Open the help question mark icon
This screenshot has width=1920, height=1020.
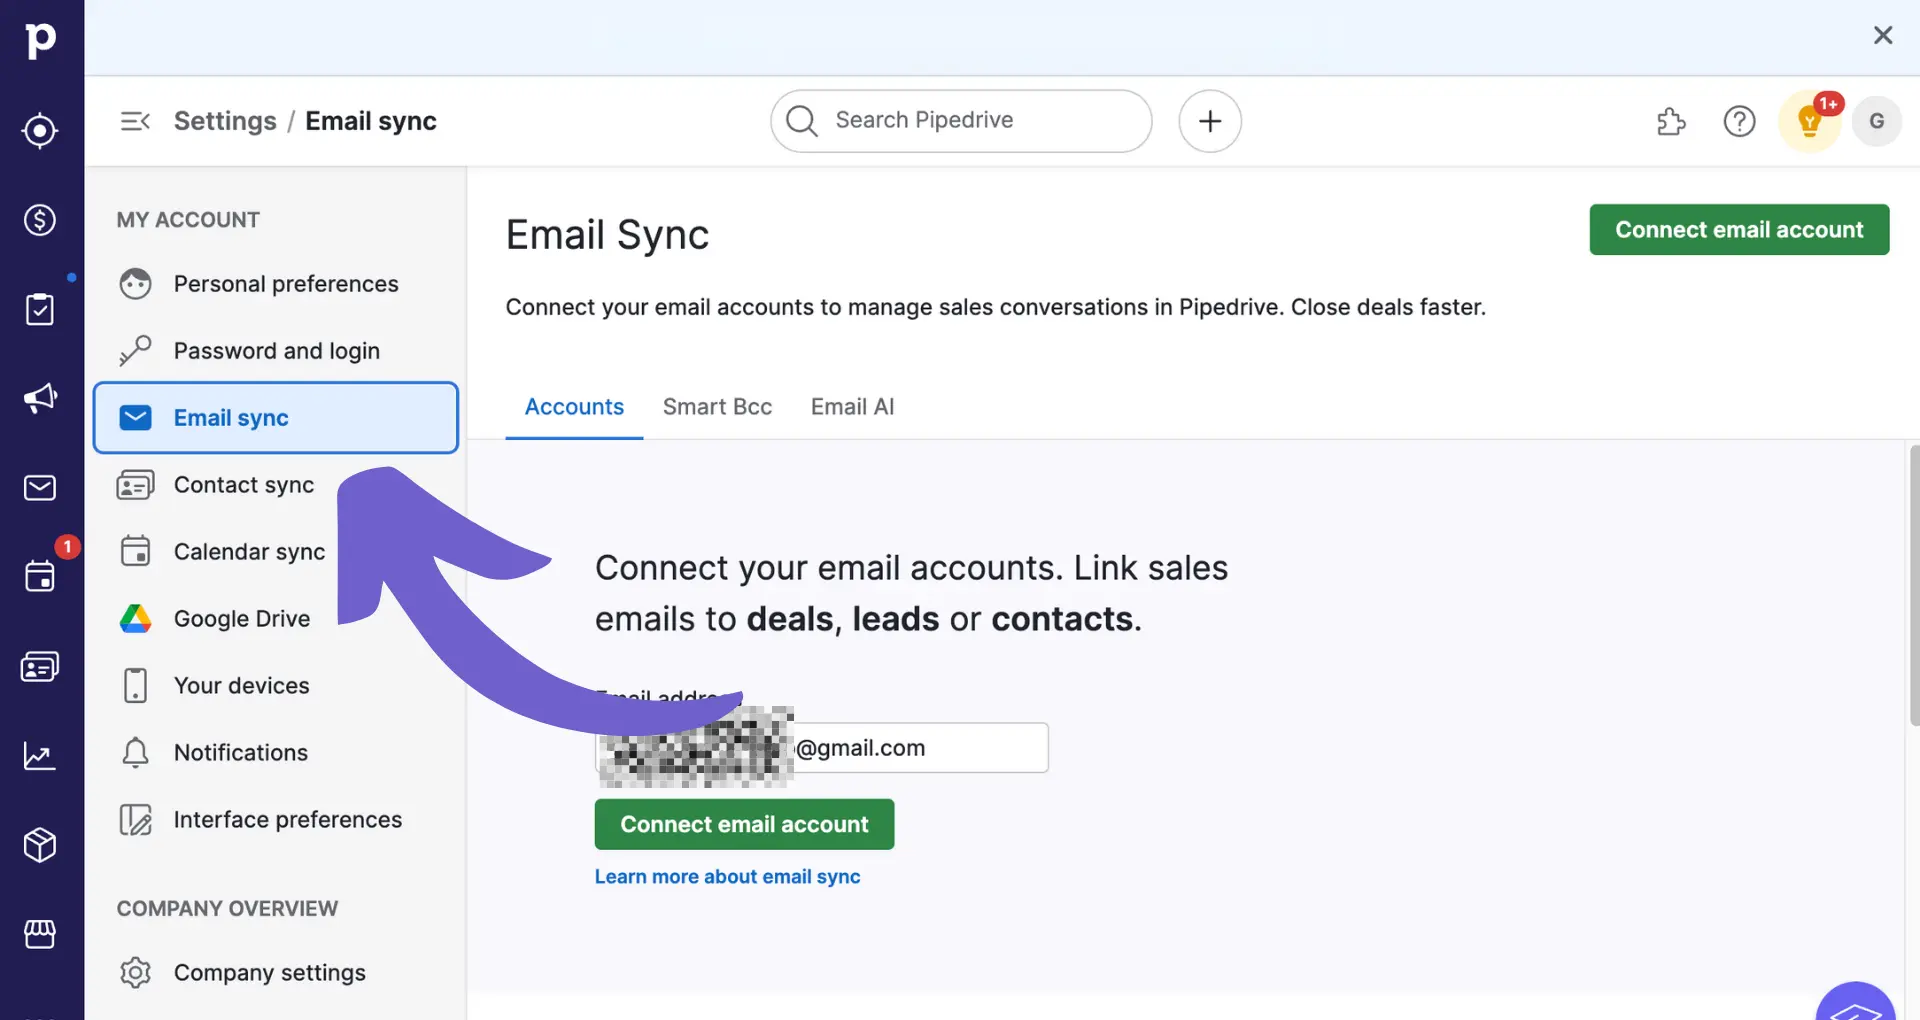tap(1739, 121)
